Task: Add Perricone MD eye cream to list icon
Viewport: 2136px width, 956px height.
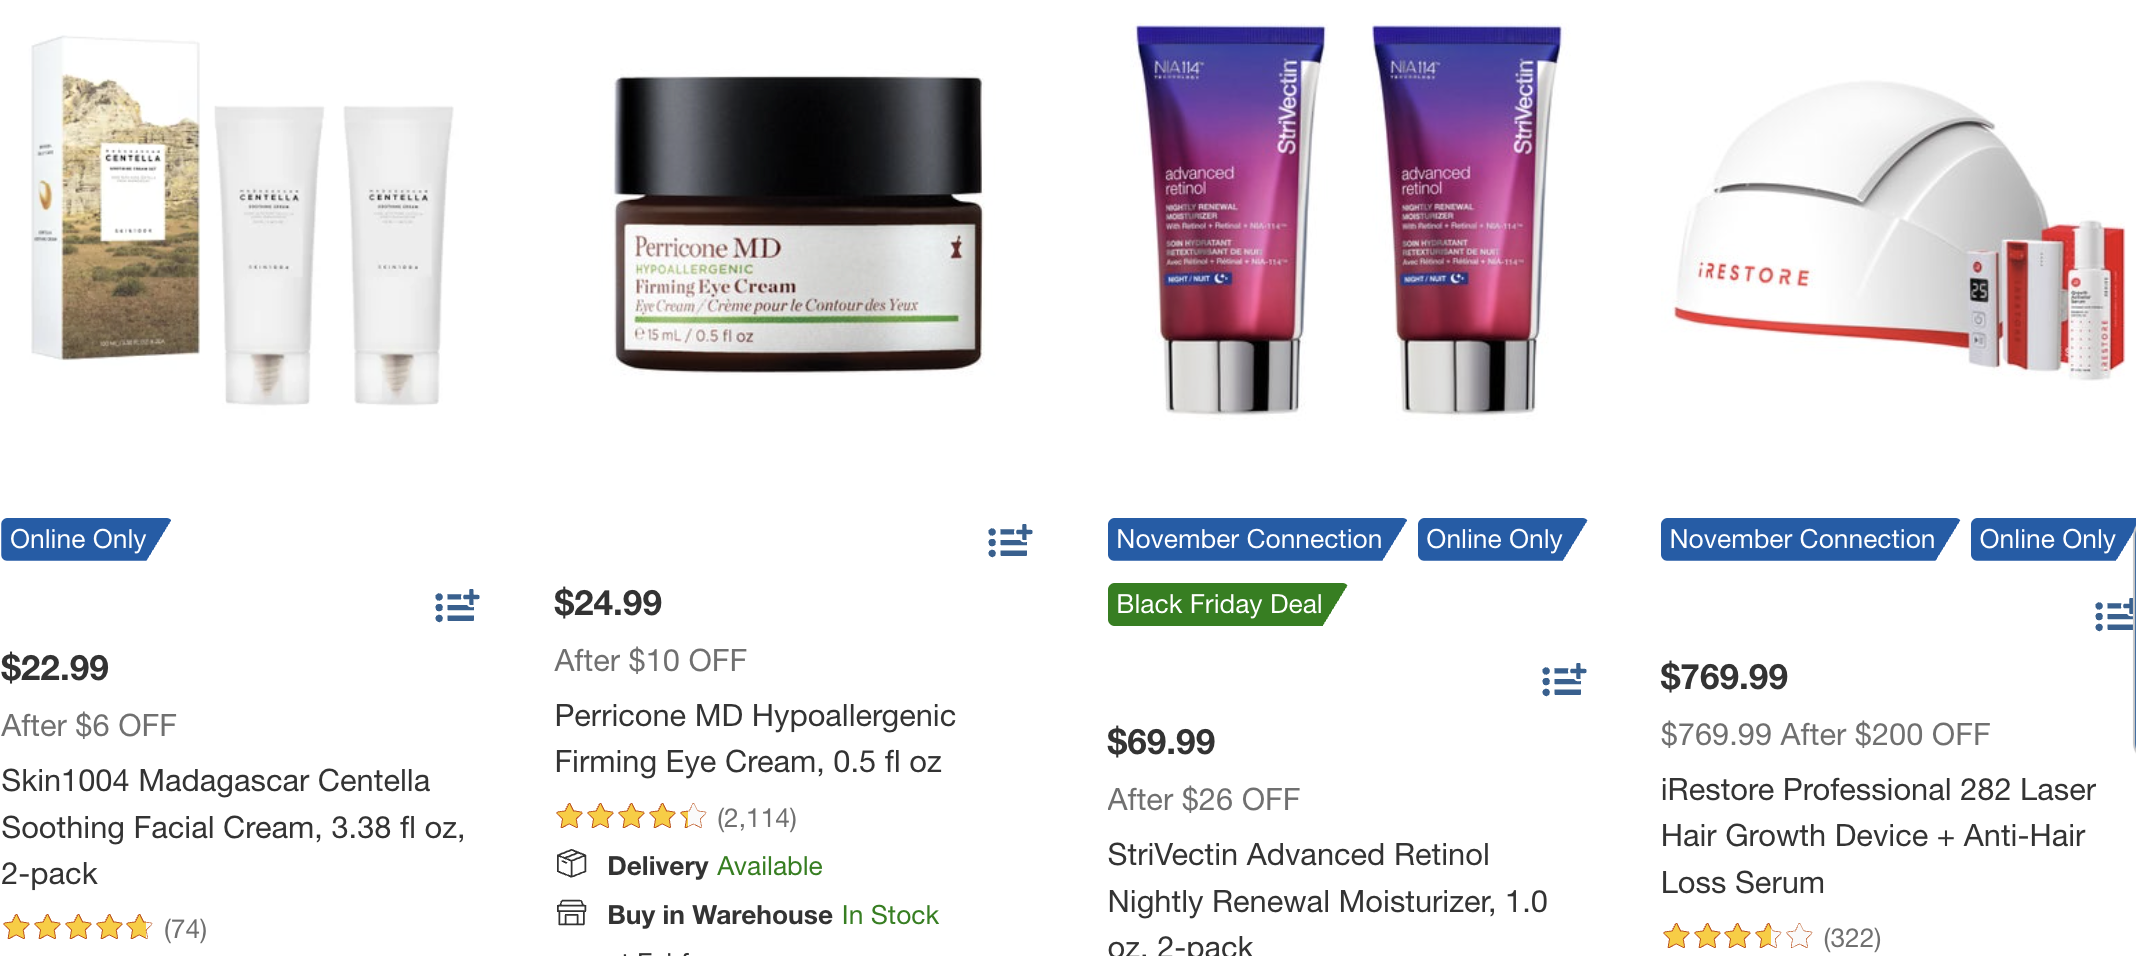Action: [x=1010, y=541]
